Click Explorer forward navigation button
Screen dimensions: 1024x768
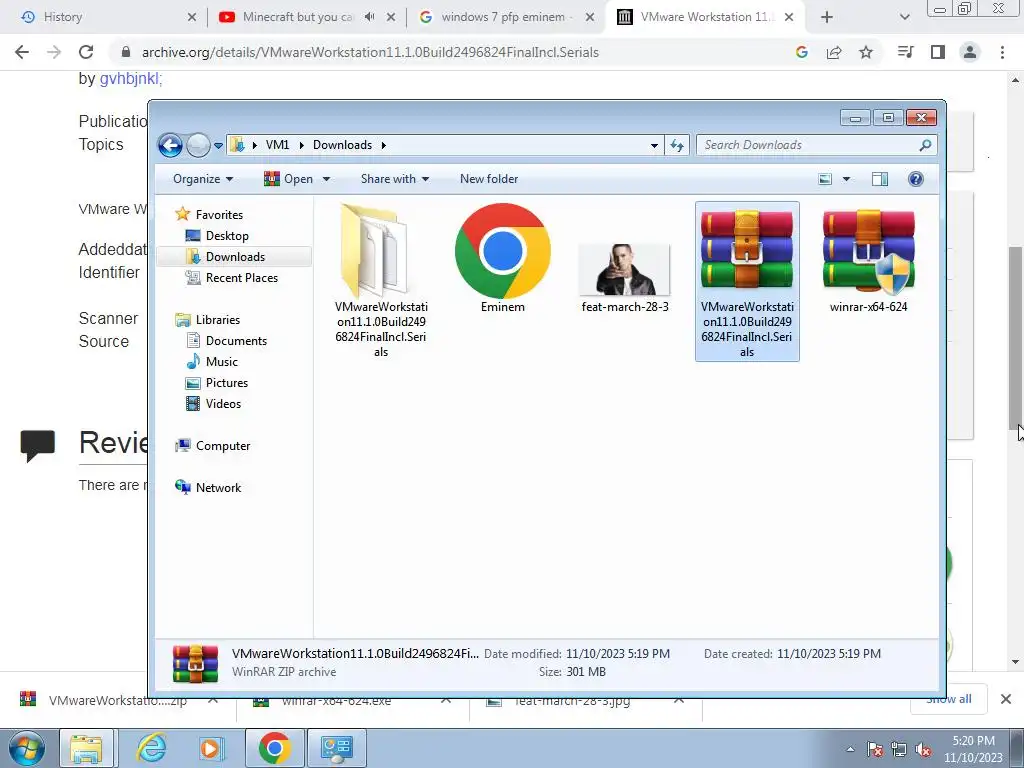coord(198,145)
